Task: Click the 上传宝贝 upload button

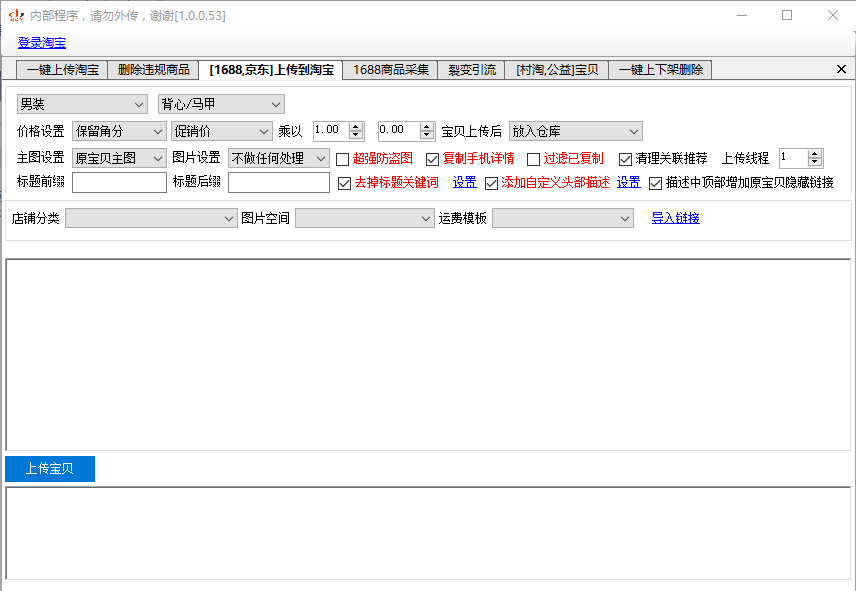Action: 50,469
